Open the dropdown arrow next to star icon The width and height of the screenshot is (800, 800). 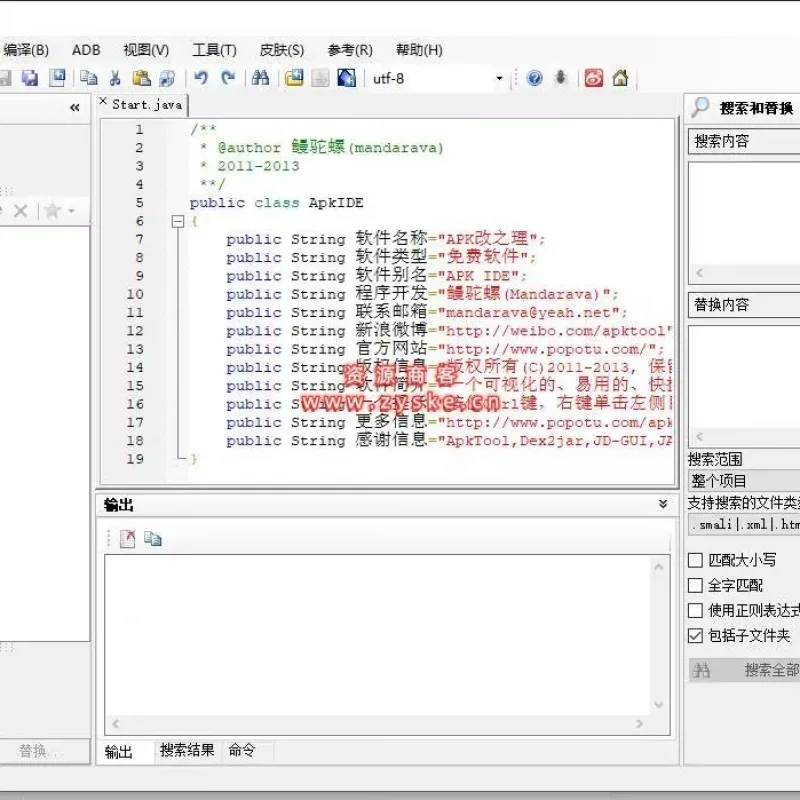pos(72,210)
